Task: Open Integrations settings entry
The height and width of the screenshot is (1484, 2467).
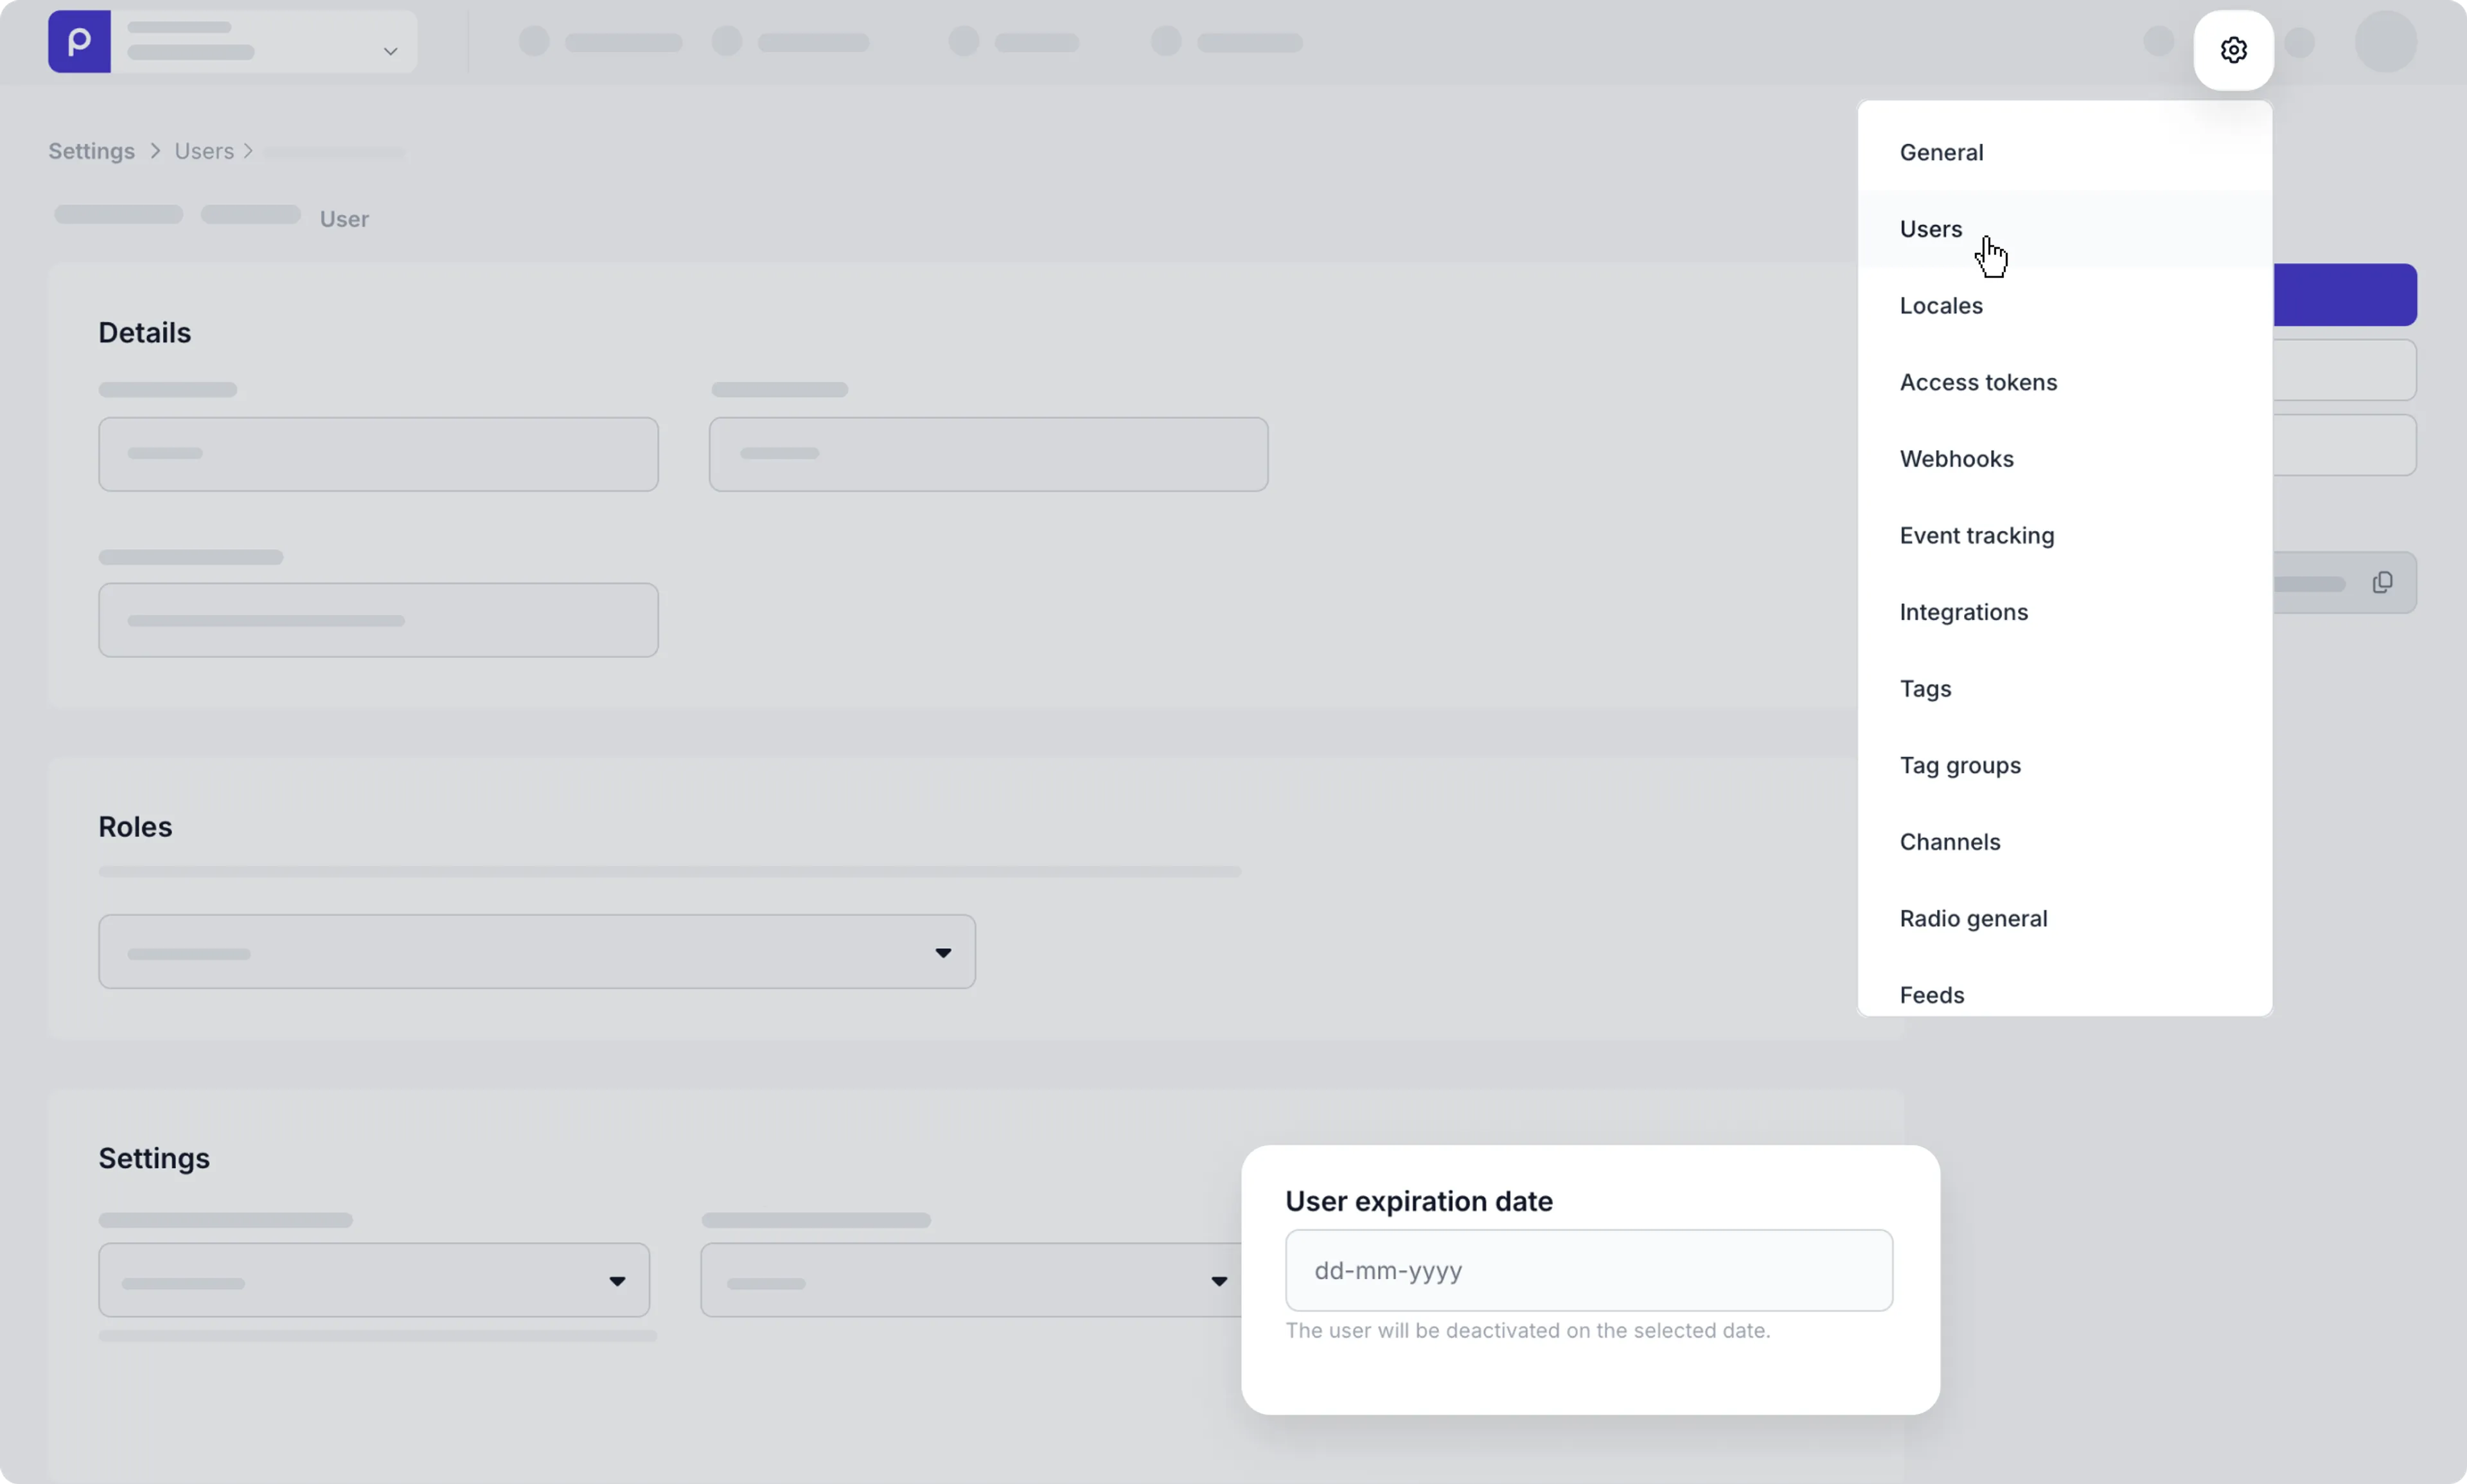Action: (1963, 612)
